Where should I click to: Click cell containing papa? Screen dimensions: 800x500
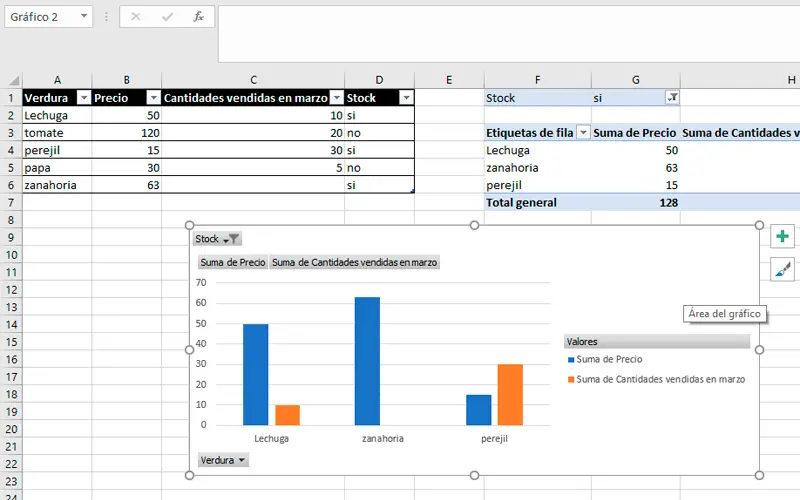click(57, 167)
